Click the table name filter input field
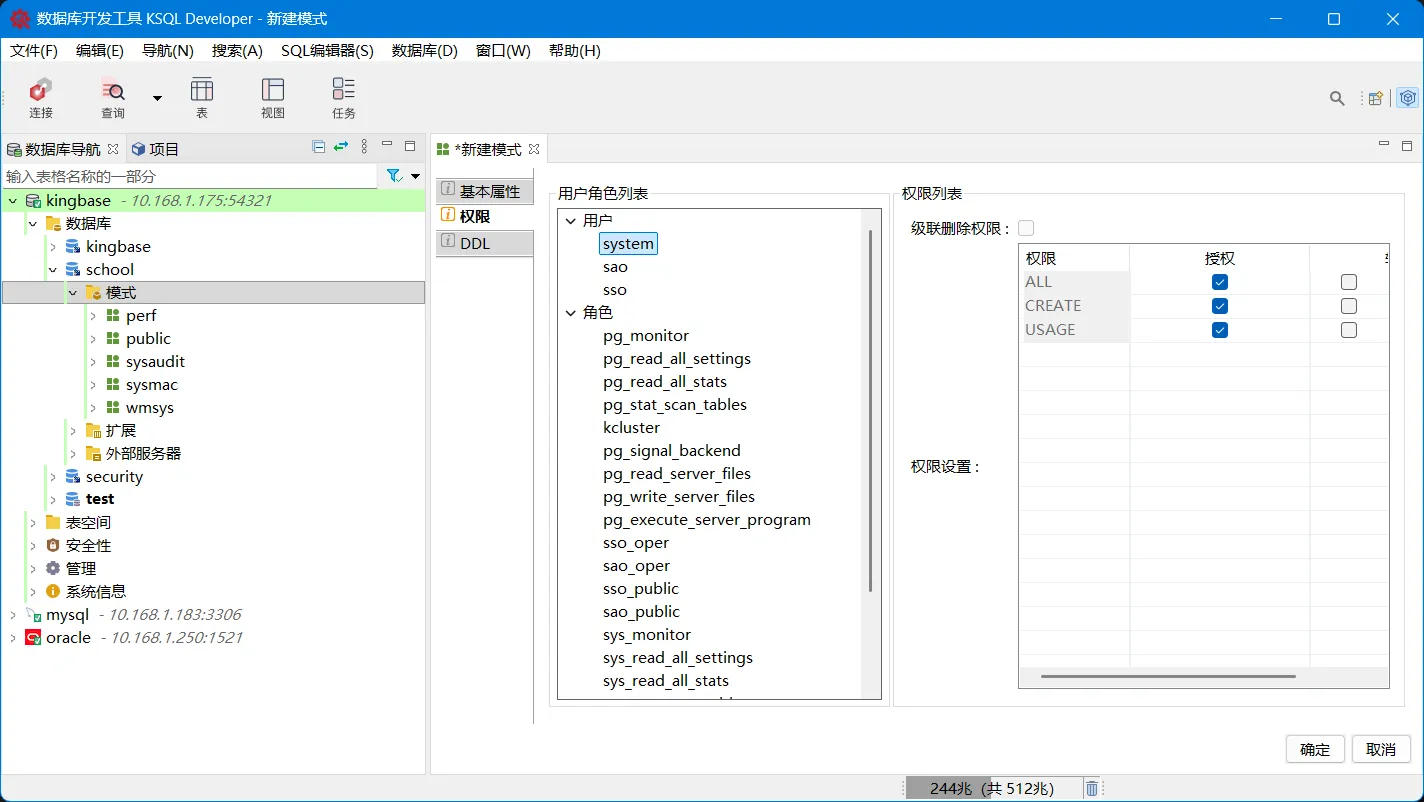The image size is (1424, 802). 190,175
